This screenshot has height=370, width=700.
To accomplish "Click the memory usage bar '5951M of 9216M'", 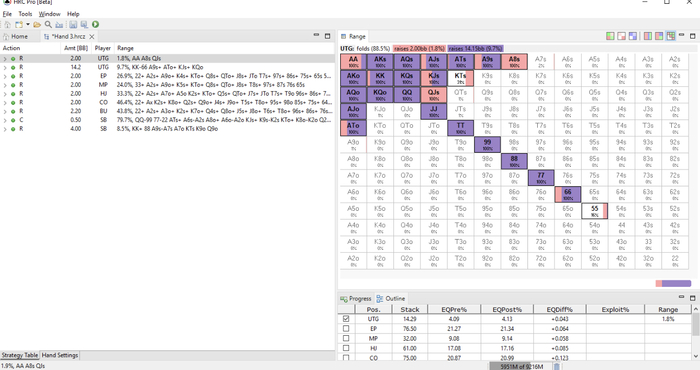I will click(521, 366).
